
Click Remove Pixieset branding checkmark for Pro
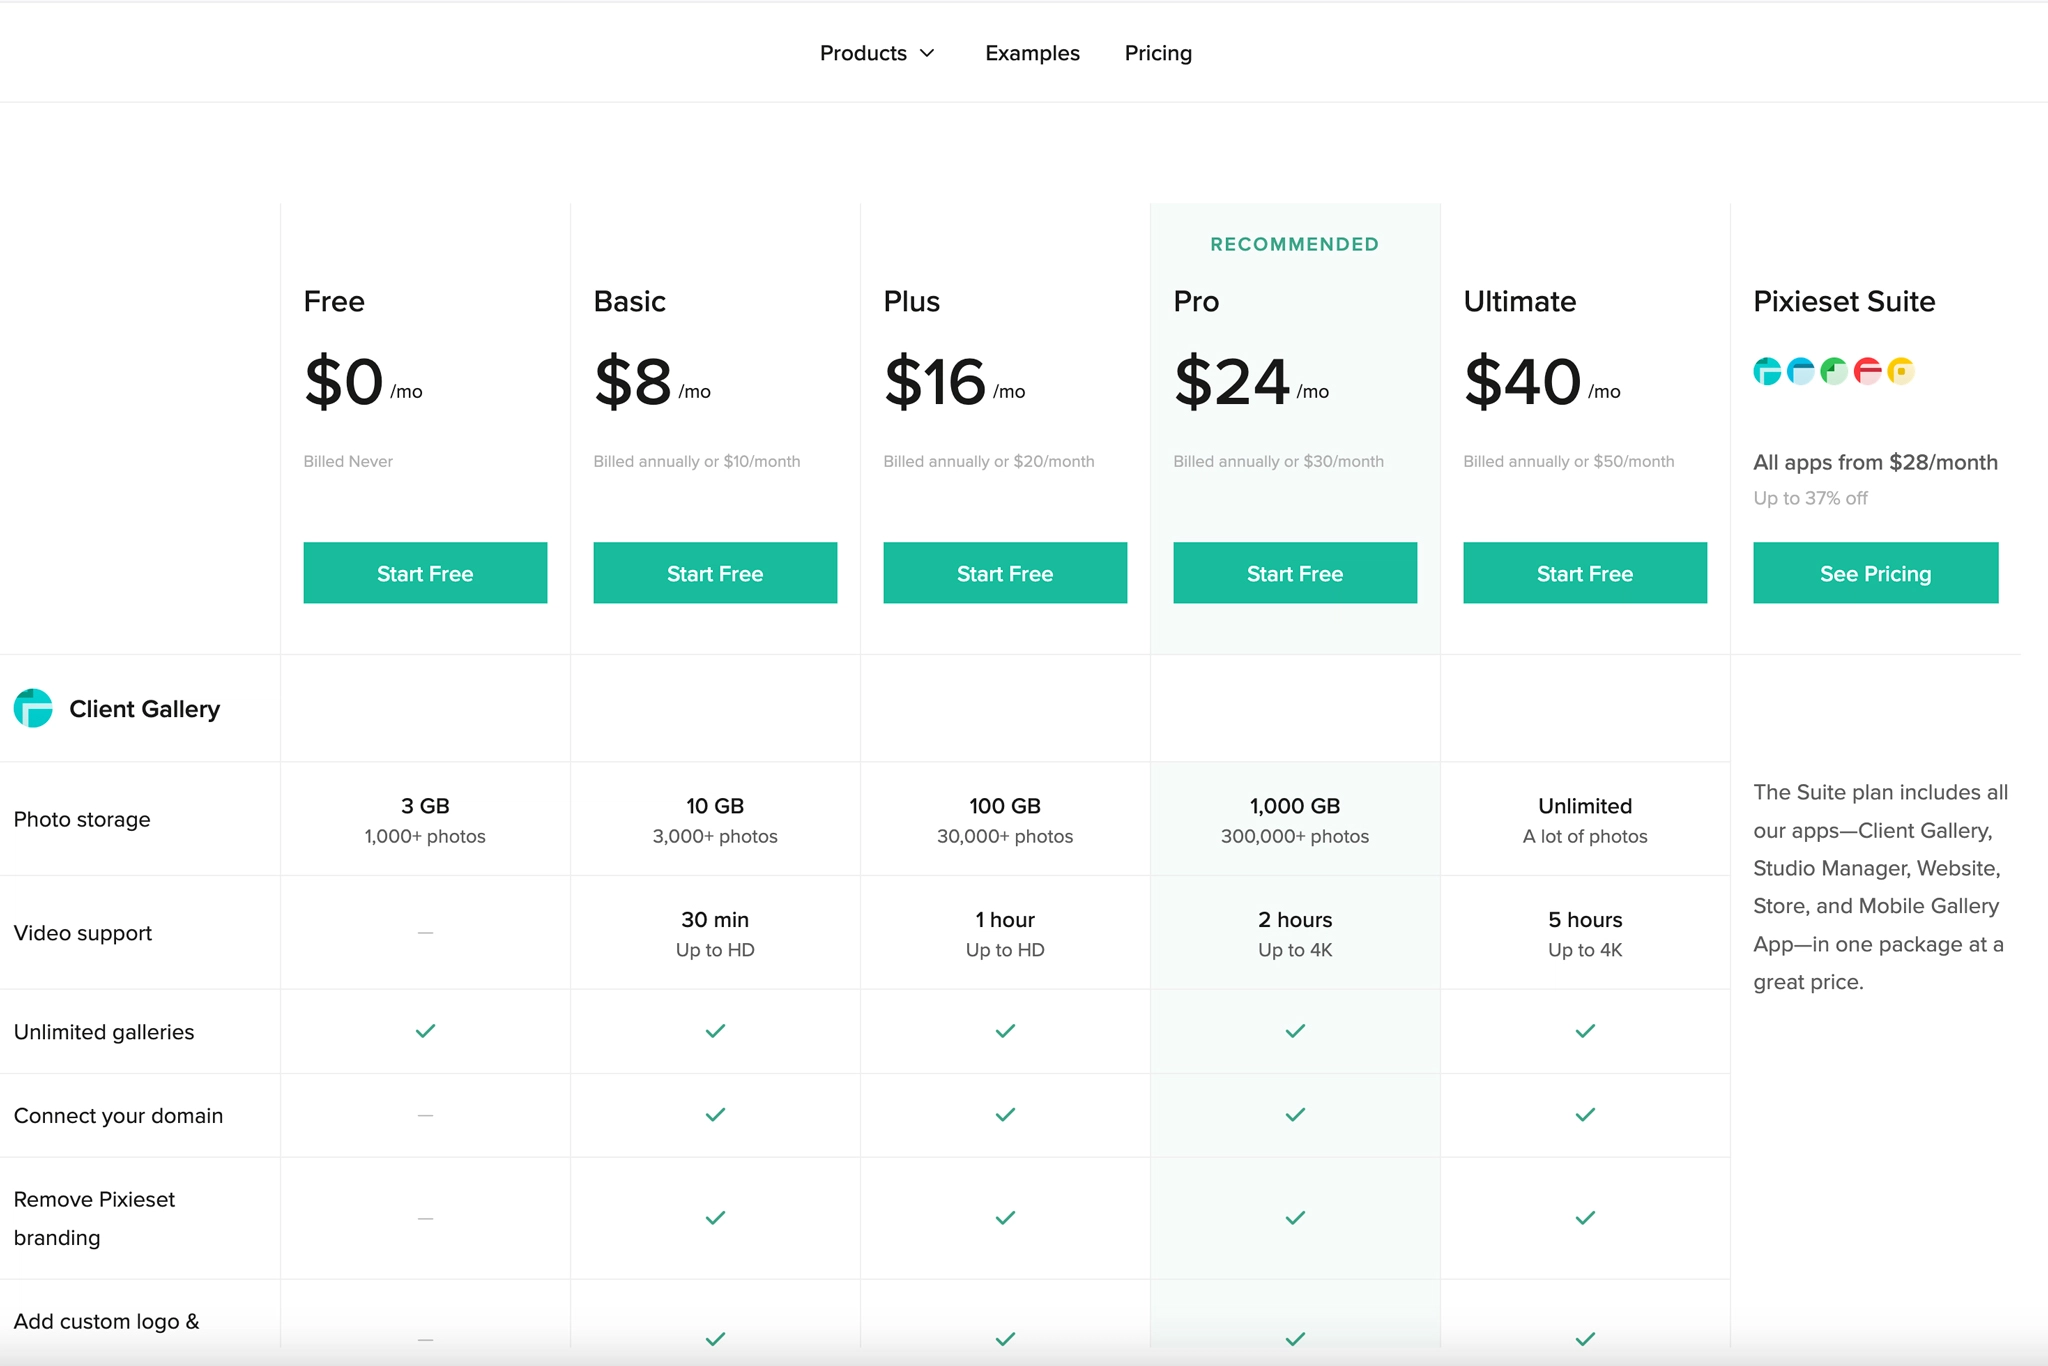[x=1295, y=1218]
